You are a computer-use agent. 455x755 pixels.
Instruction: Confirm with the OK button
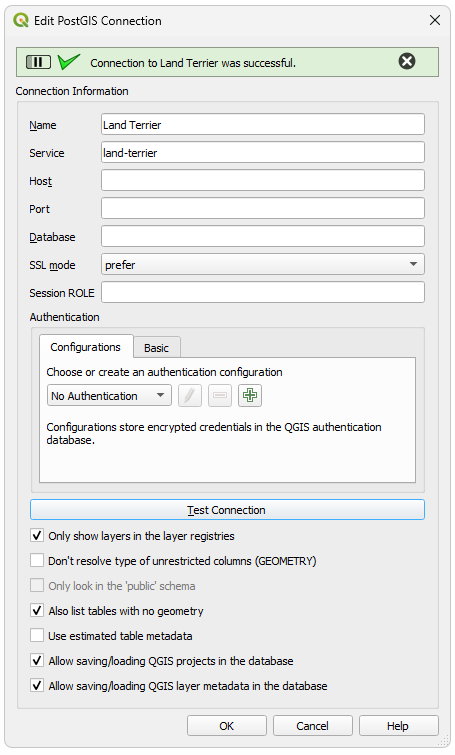point(227,726)
